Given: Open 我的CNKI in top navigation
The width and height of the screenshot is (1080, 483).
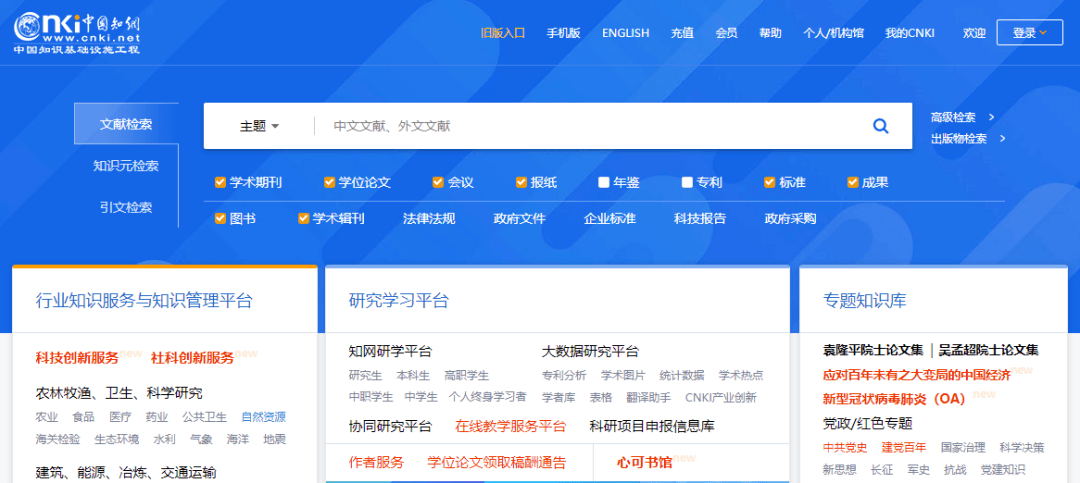Looking at the screenshot, I should pos(909,32).
